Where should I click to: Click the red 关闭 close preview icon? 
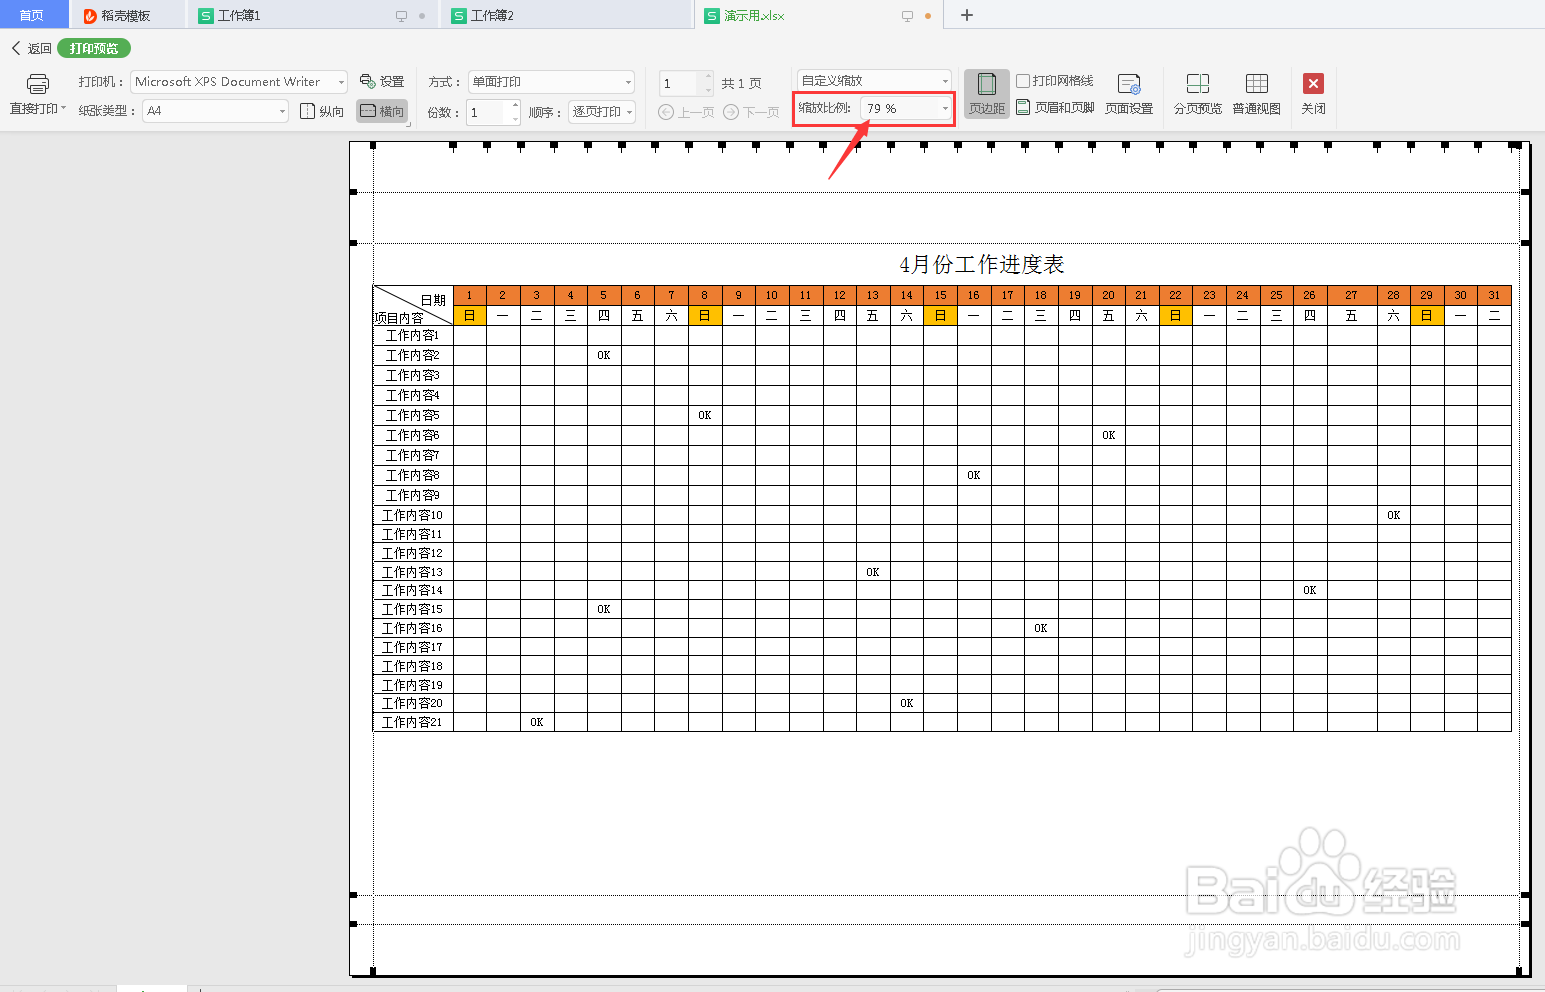click(x=1314, y=84)
